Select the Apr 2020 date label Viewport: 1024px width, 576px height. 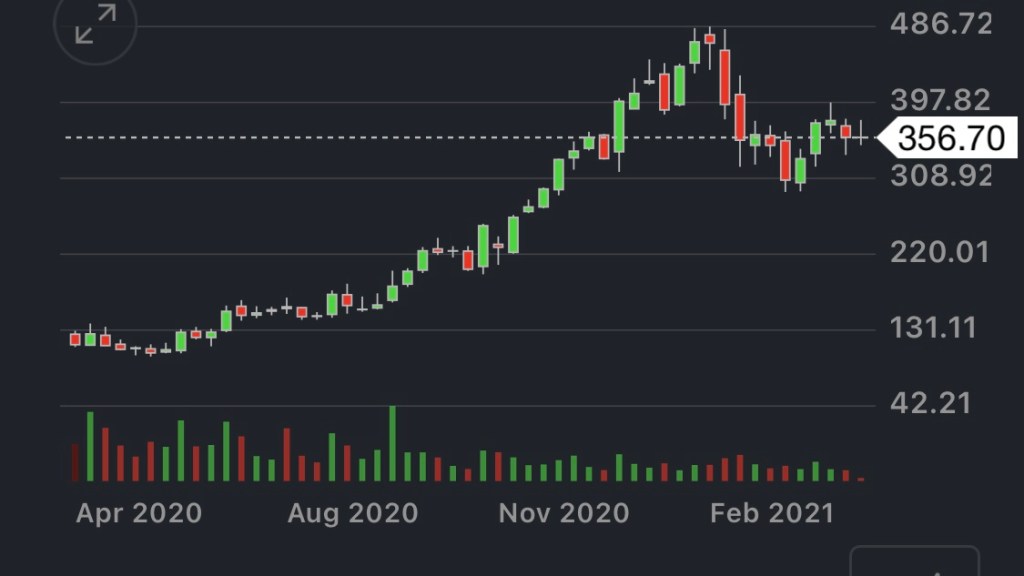tap(139, 514)
